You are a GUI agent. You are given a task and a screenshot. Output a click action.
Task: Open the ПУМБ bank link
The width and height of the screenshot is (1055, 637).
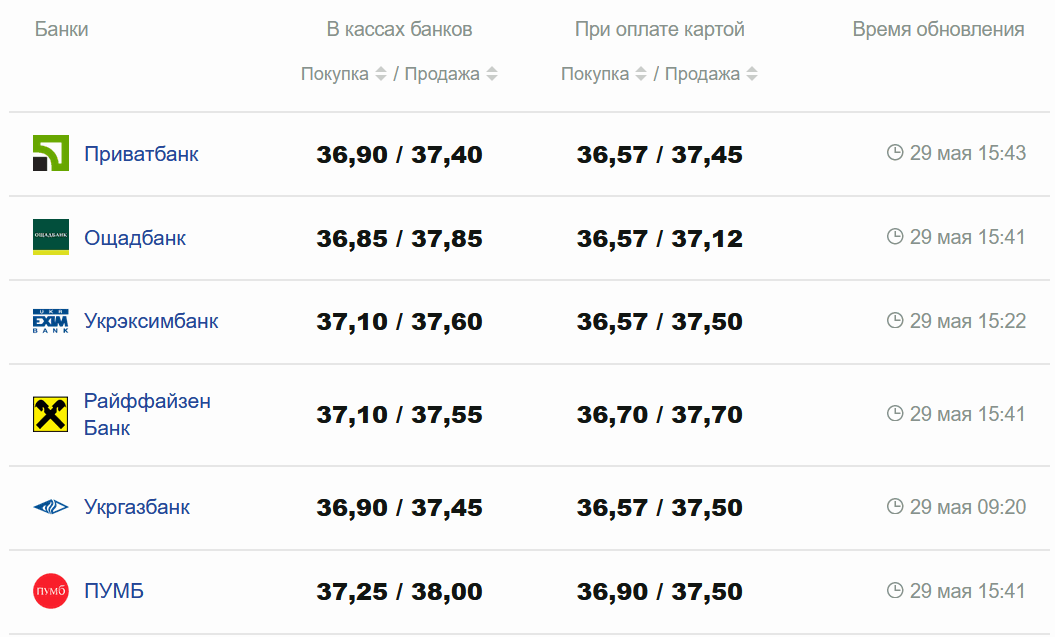pyautogui.click(x=114, y=591)
